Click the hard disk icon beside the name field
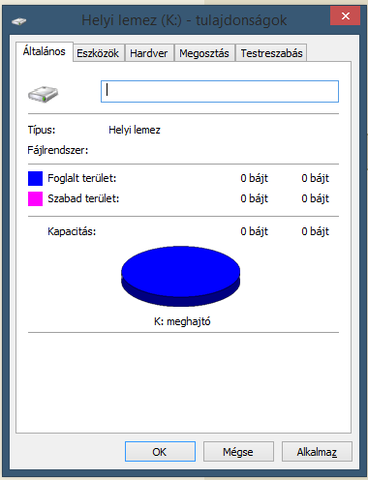This screenshot has width=368, height=480. 43,94
